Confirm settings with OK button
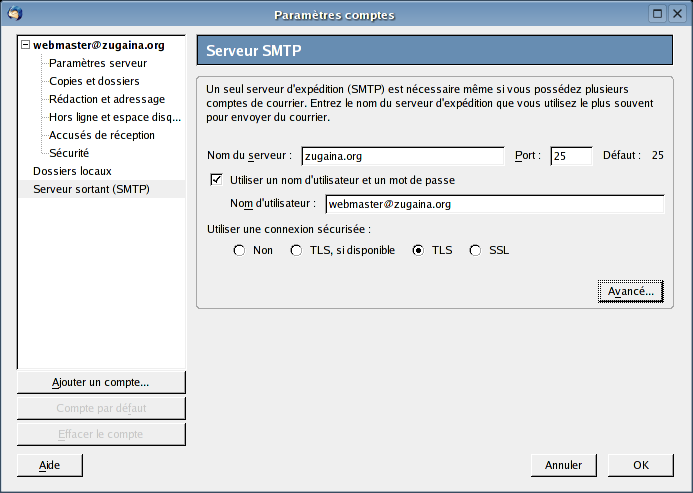693x493 pixels. tap(641, 465)
